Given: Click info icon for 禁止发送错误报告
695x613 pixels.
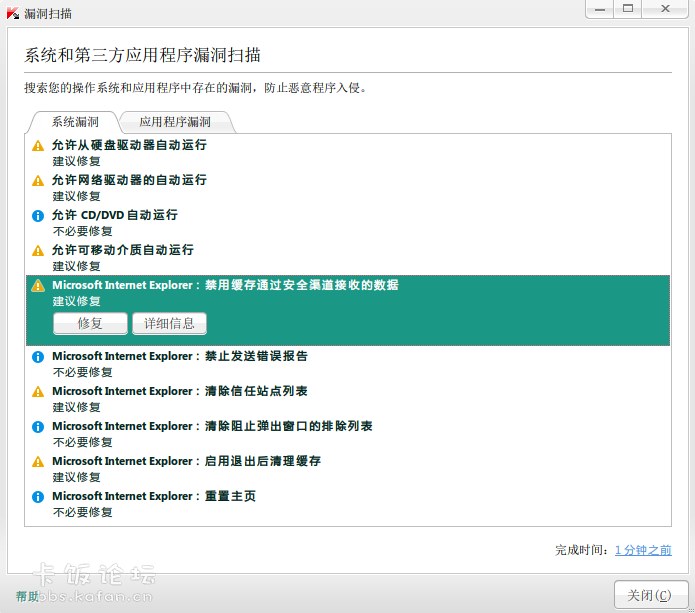Looking at the screenshot, I should tap(38, 356).
